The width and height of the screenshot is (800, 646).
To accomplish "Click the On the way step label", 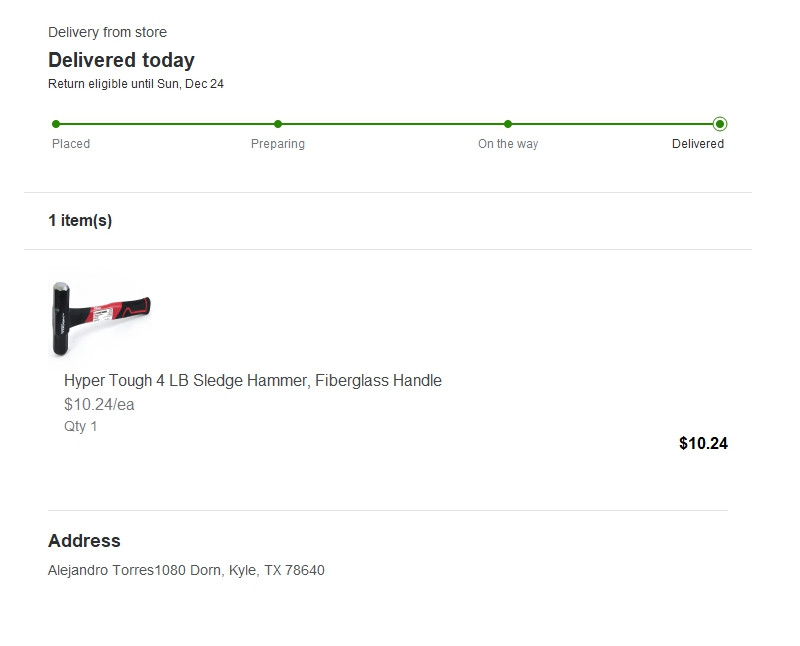I will tap(508, 144).
